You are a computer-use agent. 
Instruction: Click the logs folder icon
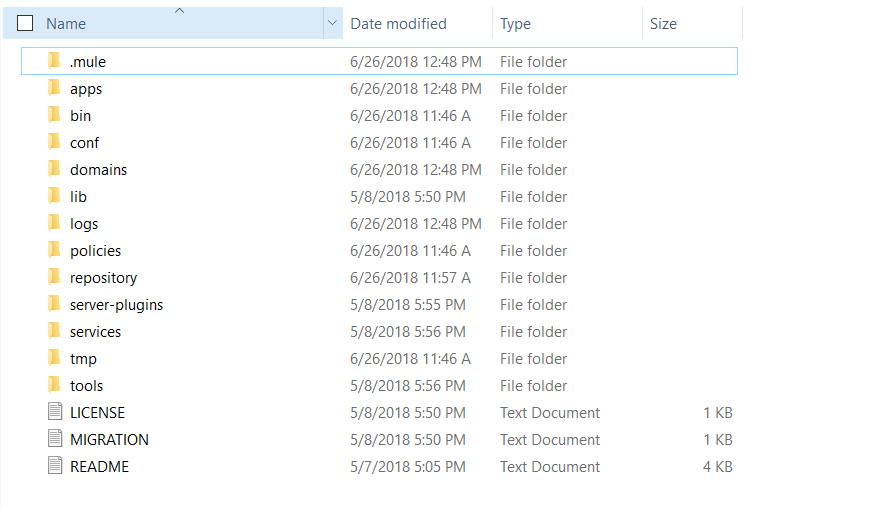click(x=54, y=224)
